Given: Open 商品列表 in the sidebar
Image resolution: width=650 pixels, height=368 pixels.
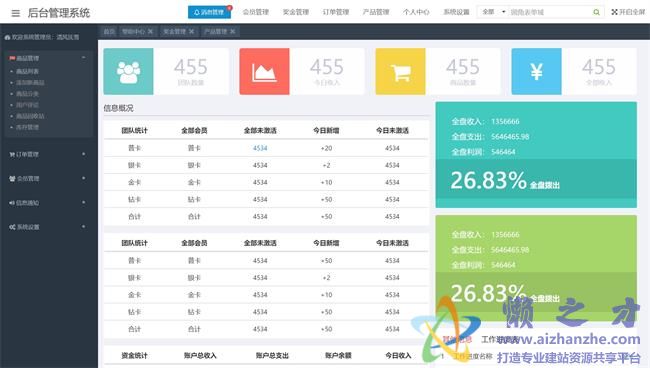Looking at the screenshot, I should pos(27,72).
